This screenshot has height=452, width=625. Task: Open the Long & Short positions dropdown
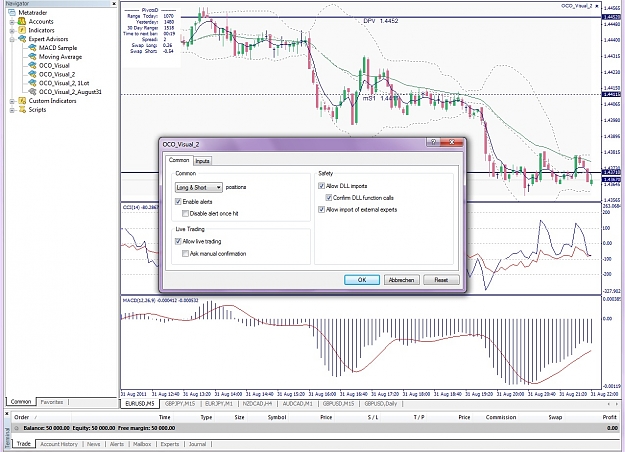tap(199, 187)
